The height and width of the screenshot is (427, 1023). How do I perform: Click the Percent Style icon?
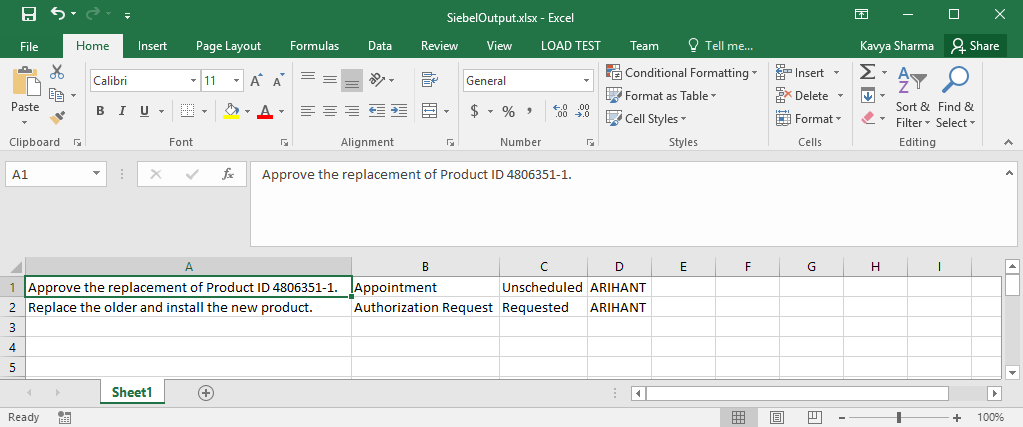point(508,111)
